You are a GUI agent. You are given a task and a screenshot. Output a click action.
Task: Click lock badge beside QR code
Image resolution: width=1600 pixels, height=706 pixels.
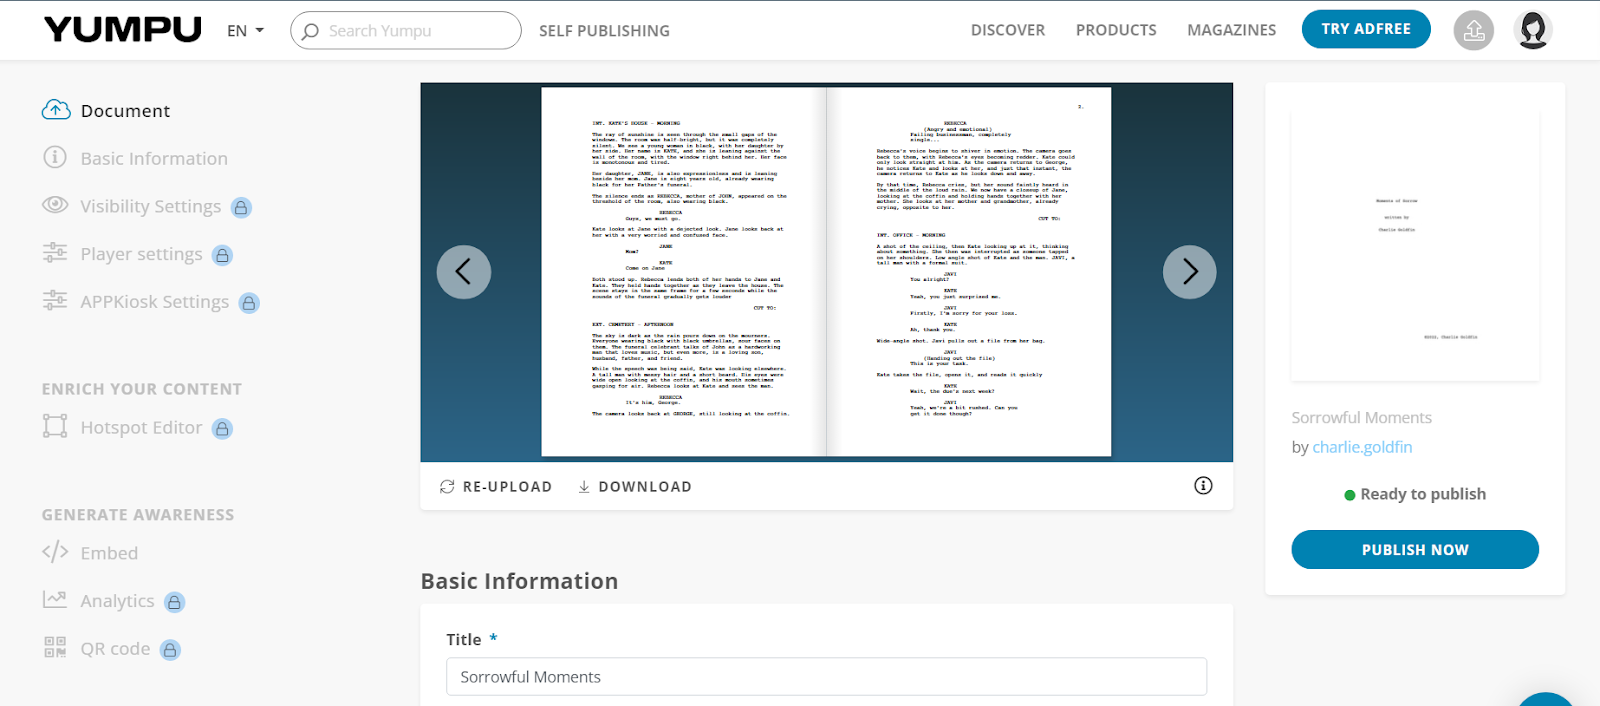point(170,650)
